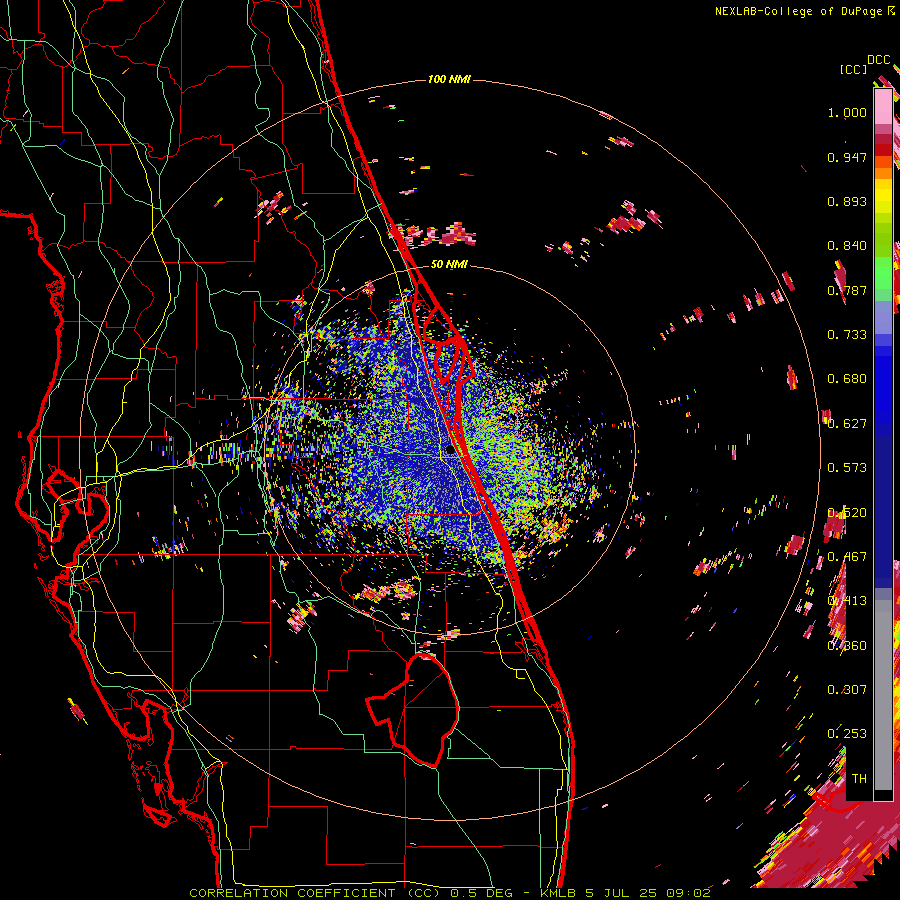Image resolution: width=900 pixels, height=900 pixels.
Task: Pick the yellow color bar segment
Action: pyautogui.click(x=883, y=196)
